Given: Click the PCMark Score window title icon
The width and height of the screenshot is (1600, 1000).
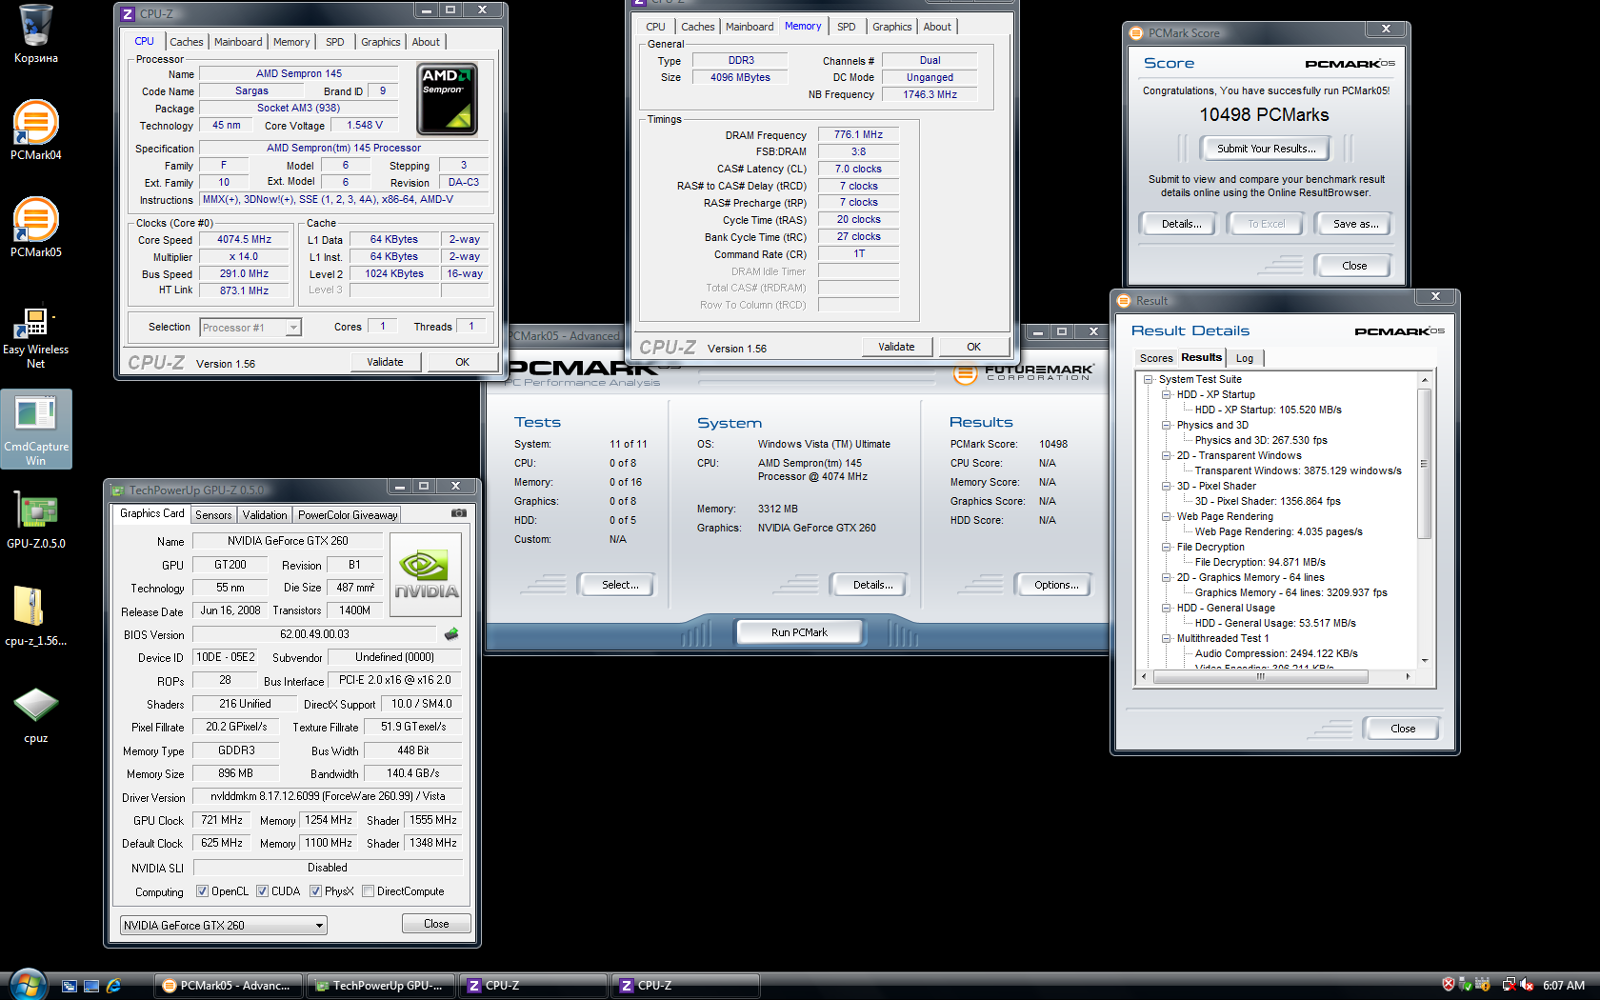Looking at the screenshot, I should point(1136,33).
